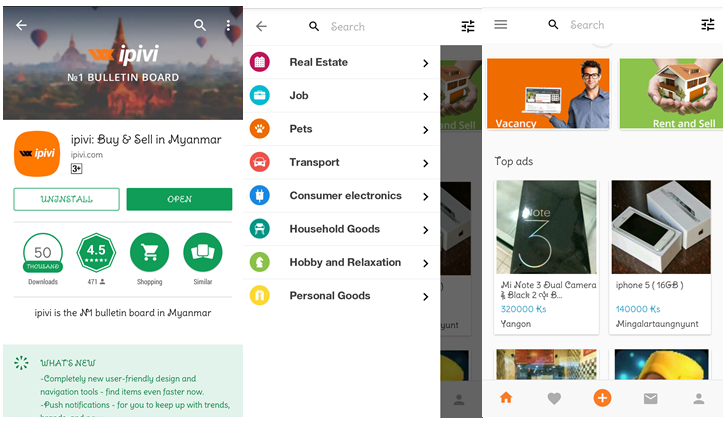Image resolution: width=726 pixels, height=422 pixels.
Task: Open the iphone 5 (16GB) ad photo
Action: point(661,227)
